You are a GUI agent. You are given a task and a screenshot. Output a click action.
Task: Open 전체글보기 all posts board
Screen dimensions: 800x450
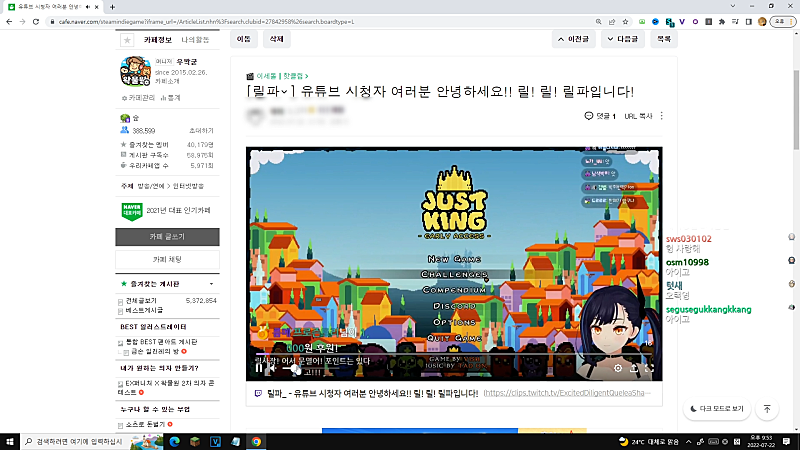pos(141,301)
